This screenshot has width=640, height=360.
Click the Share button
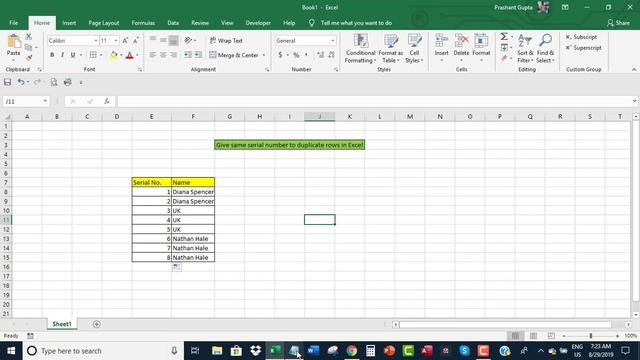click(x=618, y=23)
